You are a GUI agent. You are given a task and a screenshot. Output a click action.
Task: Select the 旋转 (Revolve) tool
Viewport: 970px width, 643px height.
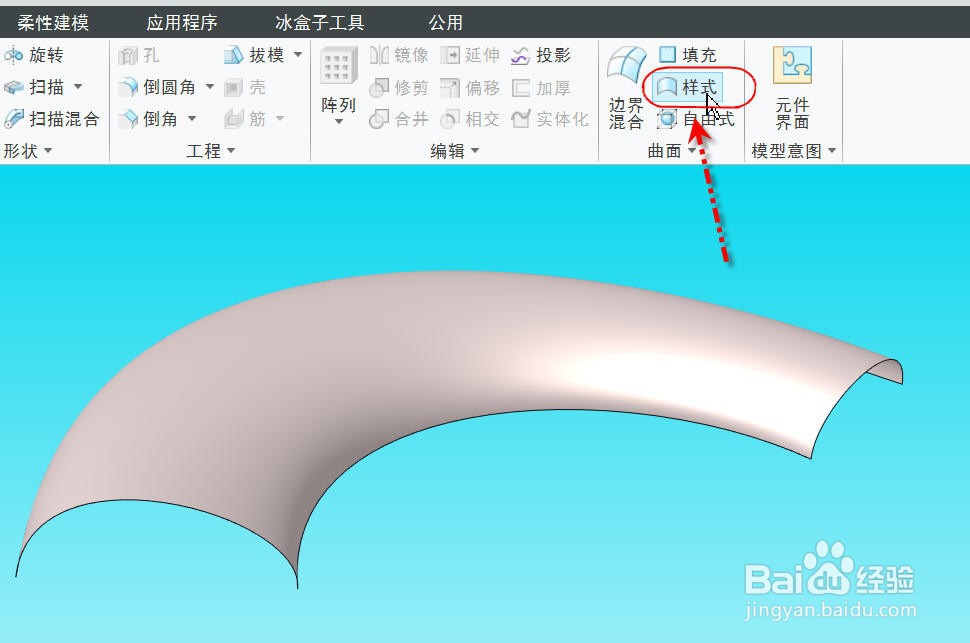(x=34, y=55)
